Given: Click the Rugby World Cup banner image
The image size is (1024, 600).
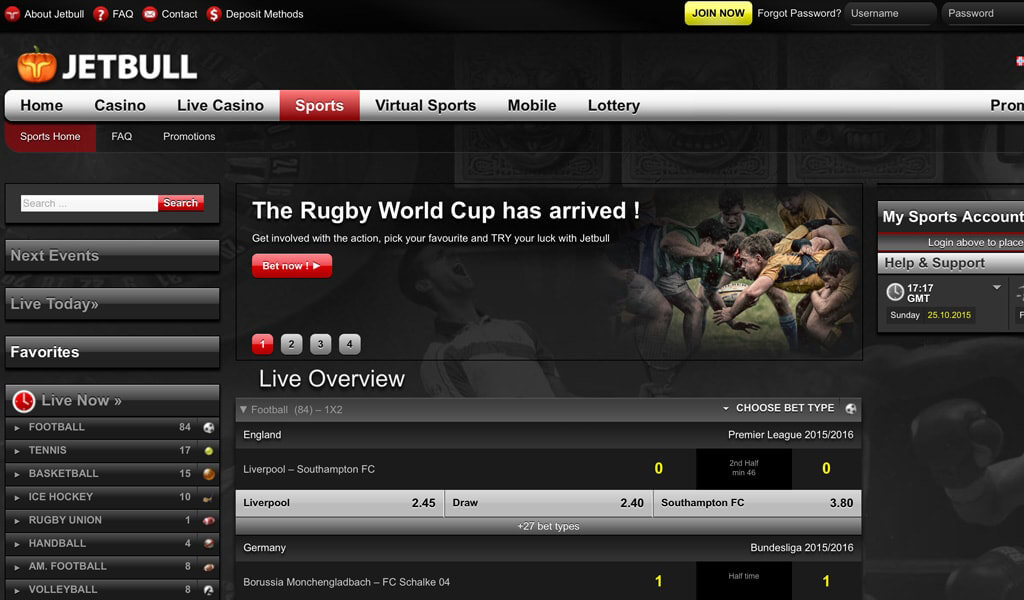Looking at the screenshot, I should (x=549, y=272).
